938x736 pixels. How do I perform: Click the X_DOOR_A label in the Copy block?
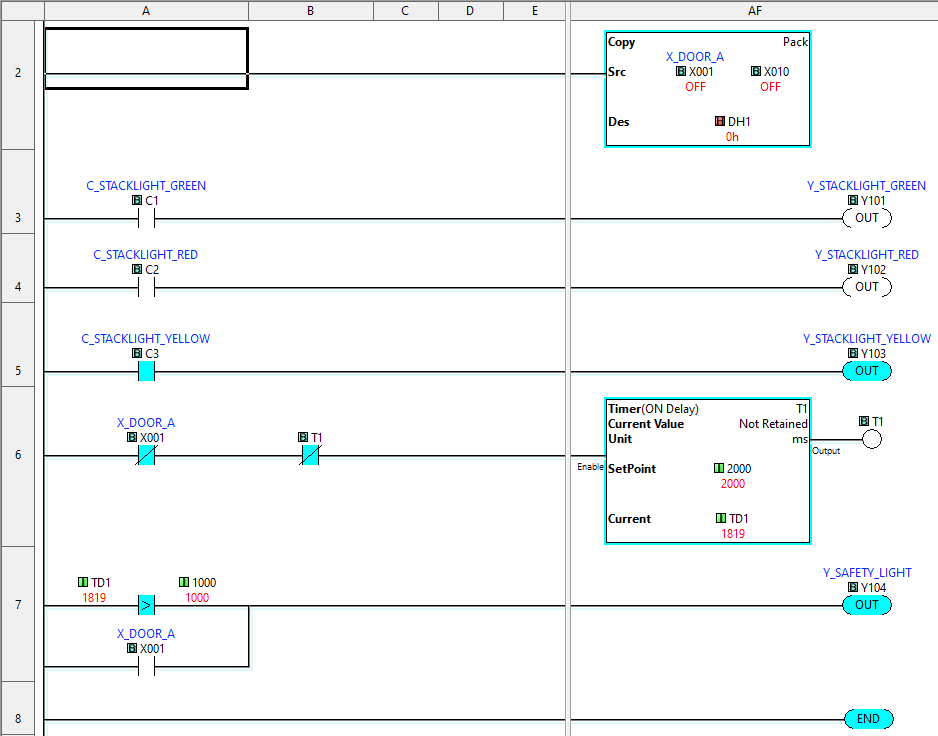coord(695,56)
